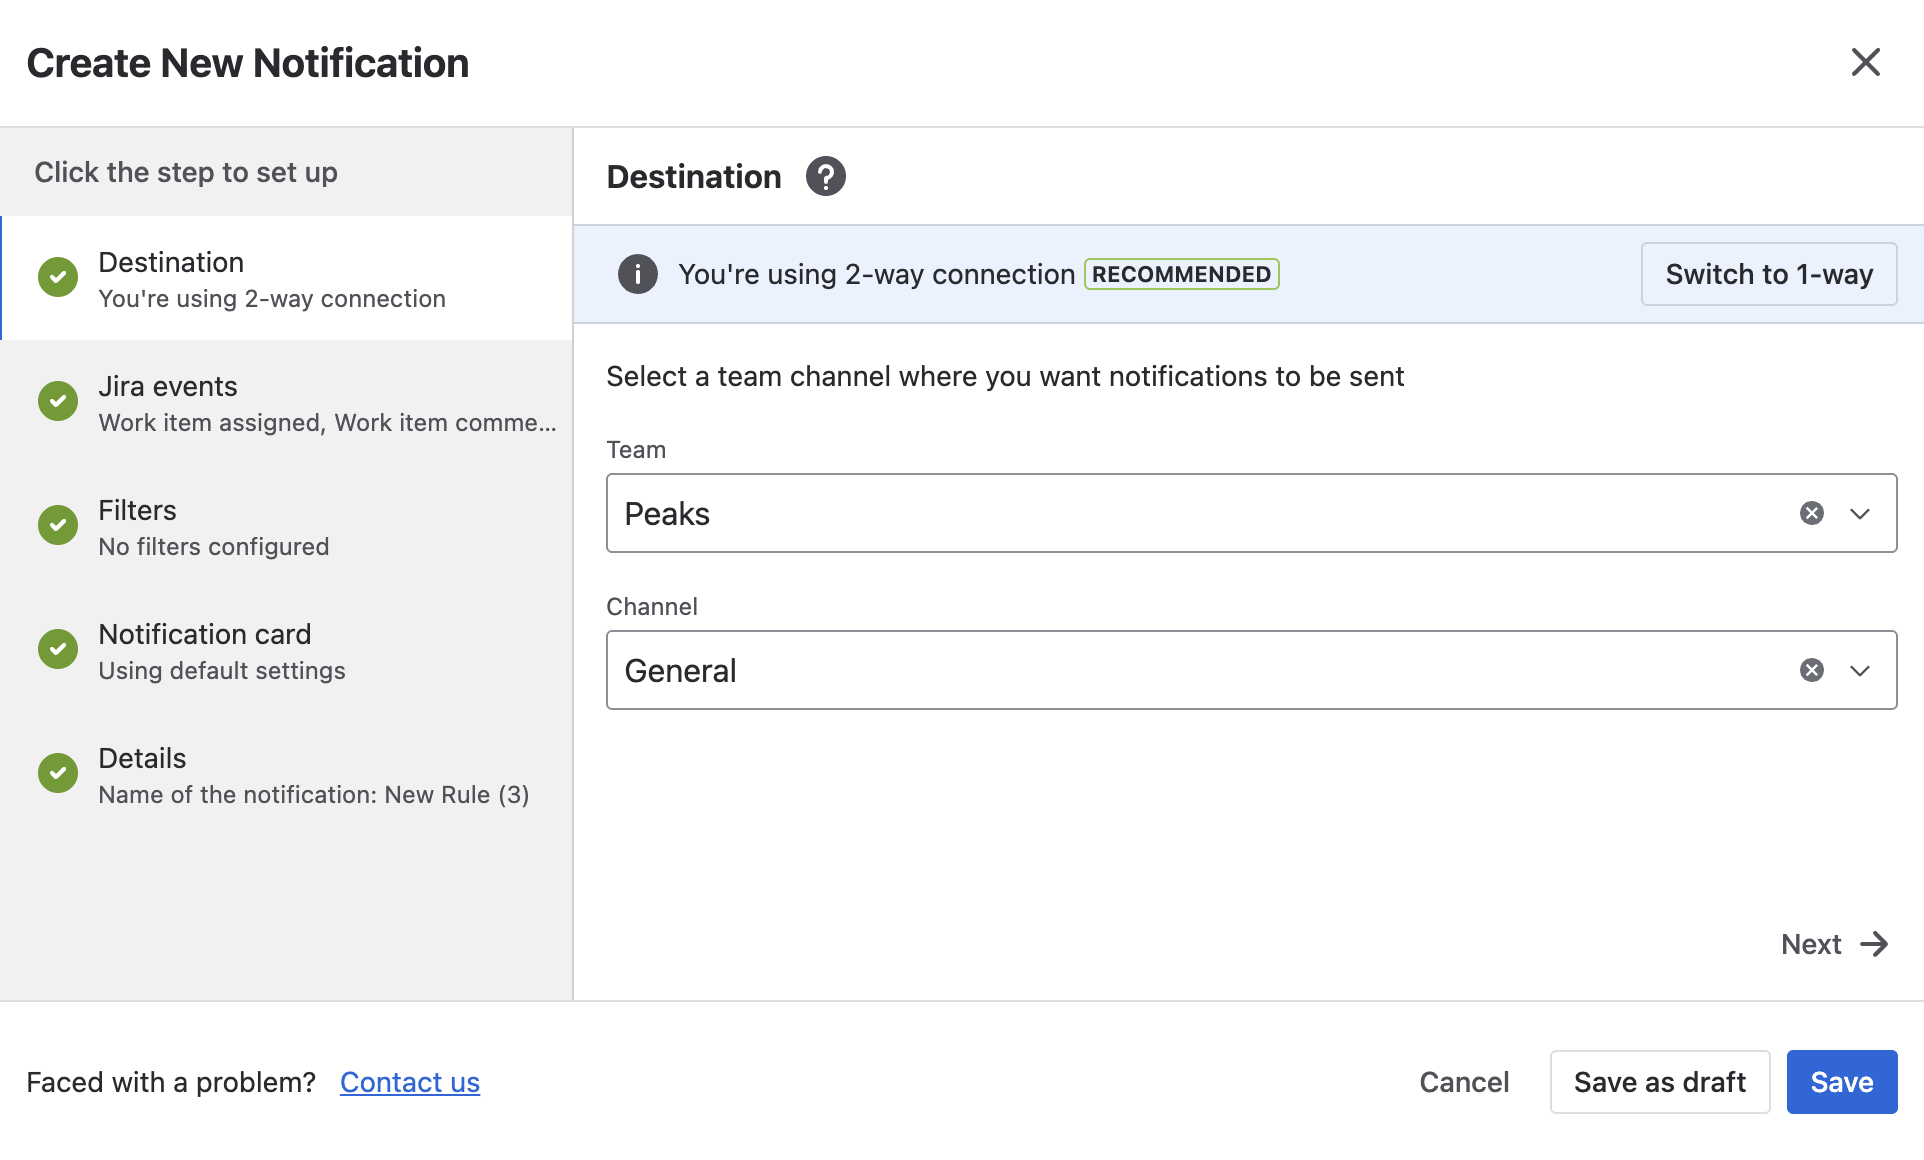This screenshot has height=1160, width=1924.
Task: Click the green check beside Jira events
Action: (x=58, y=401)
